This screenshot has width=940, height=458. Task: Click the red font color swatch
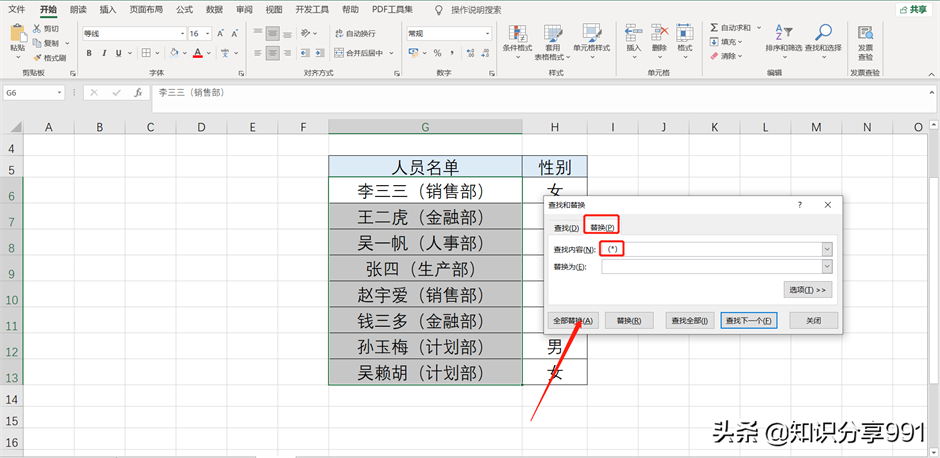(198, 53)
